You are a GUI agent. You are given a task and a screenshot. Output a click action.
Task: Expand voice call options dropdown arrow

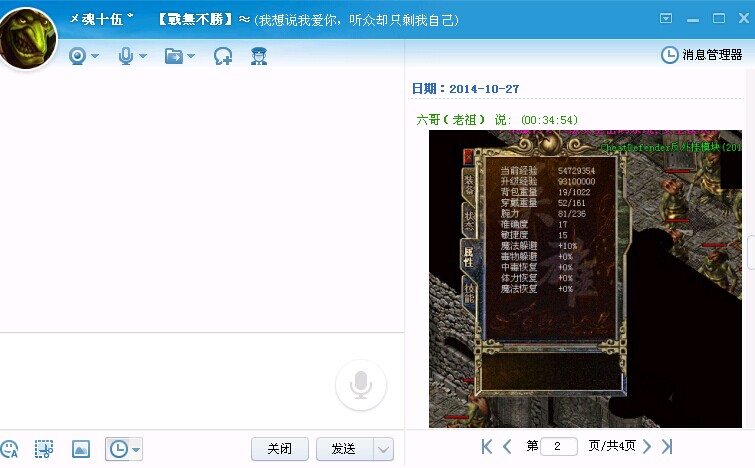point(143,56)
